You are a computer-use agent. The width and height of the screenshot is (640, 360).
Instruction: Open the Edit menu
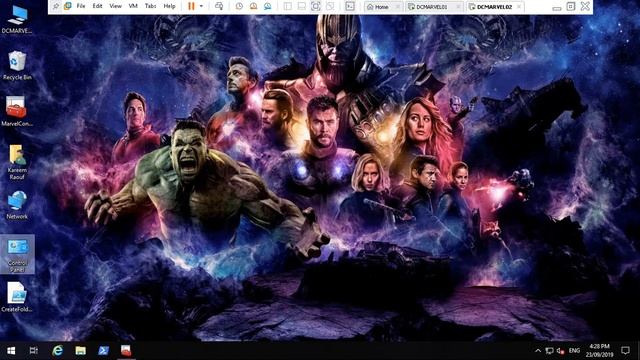pos(97,7)
